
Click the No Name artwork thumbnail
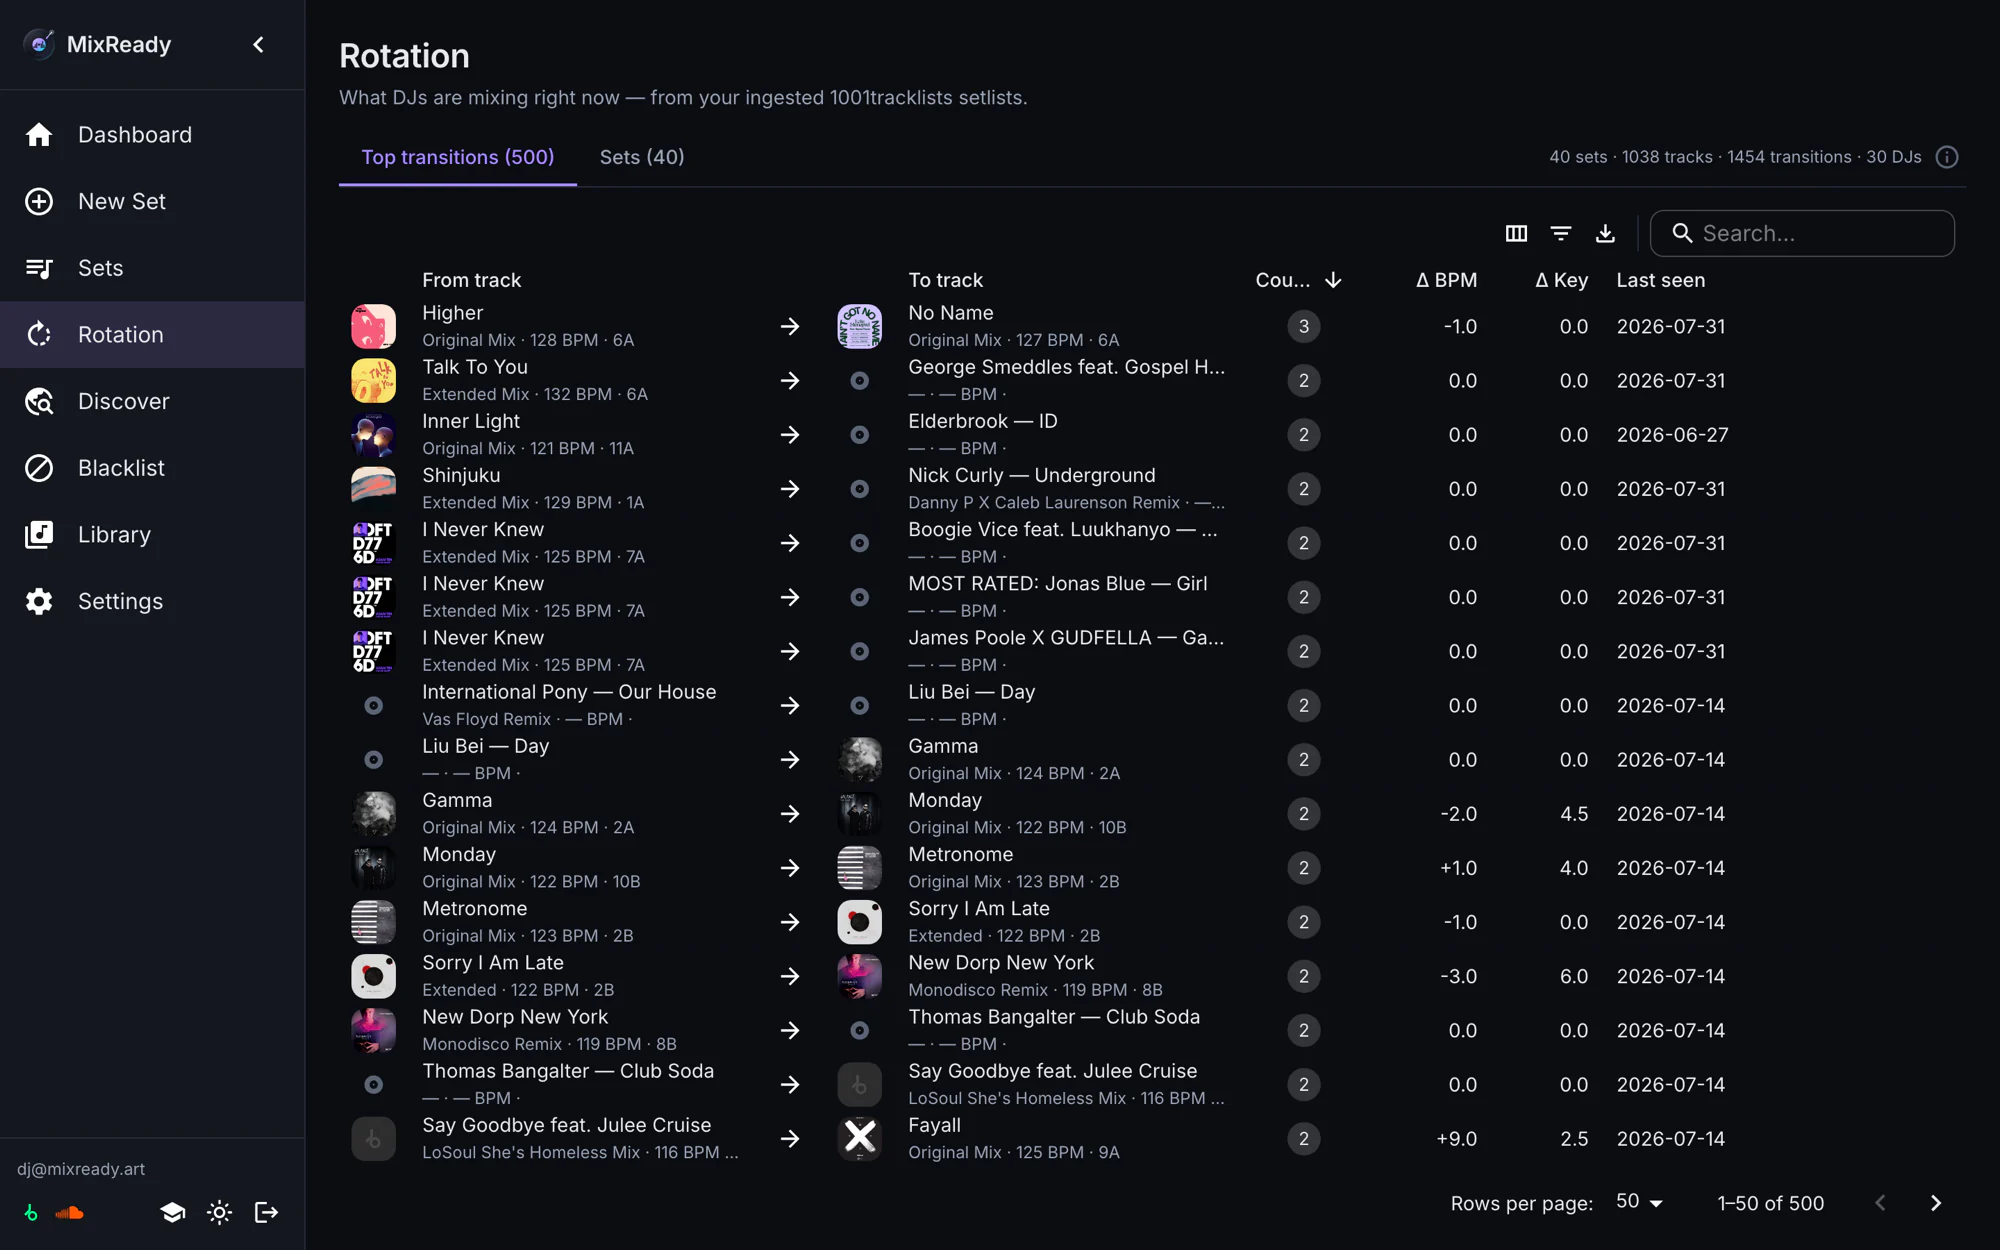(x=859, y=326)
